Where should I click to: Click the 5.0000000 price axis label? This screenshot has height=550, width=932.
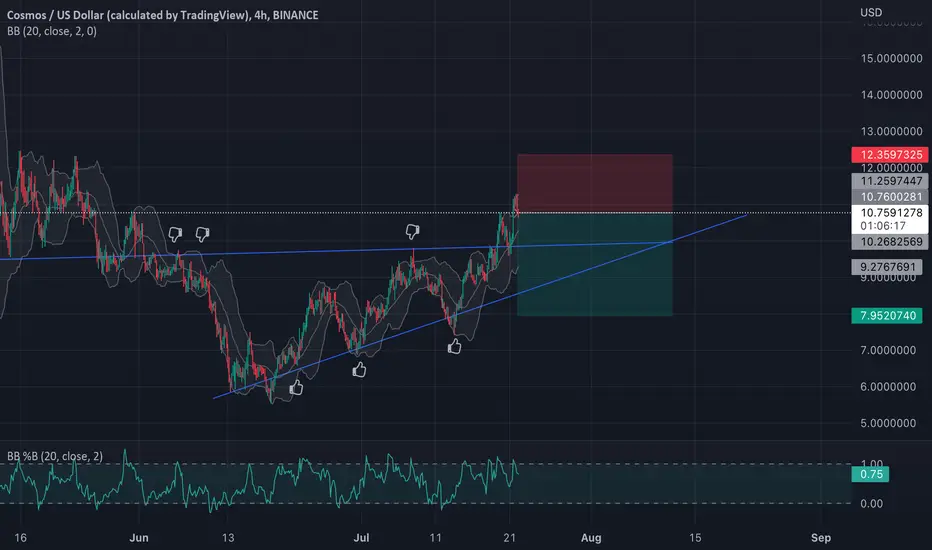click(888, 423)
